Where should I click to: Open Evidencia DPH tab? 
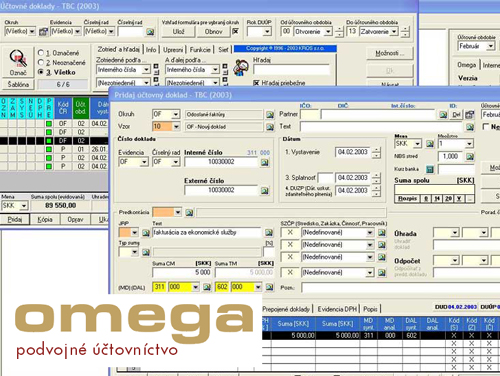(x=337, y=309)
